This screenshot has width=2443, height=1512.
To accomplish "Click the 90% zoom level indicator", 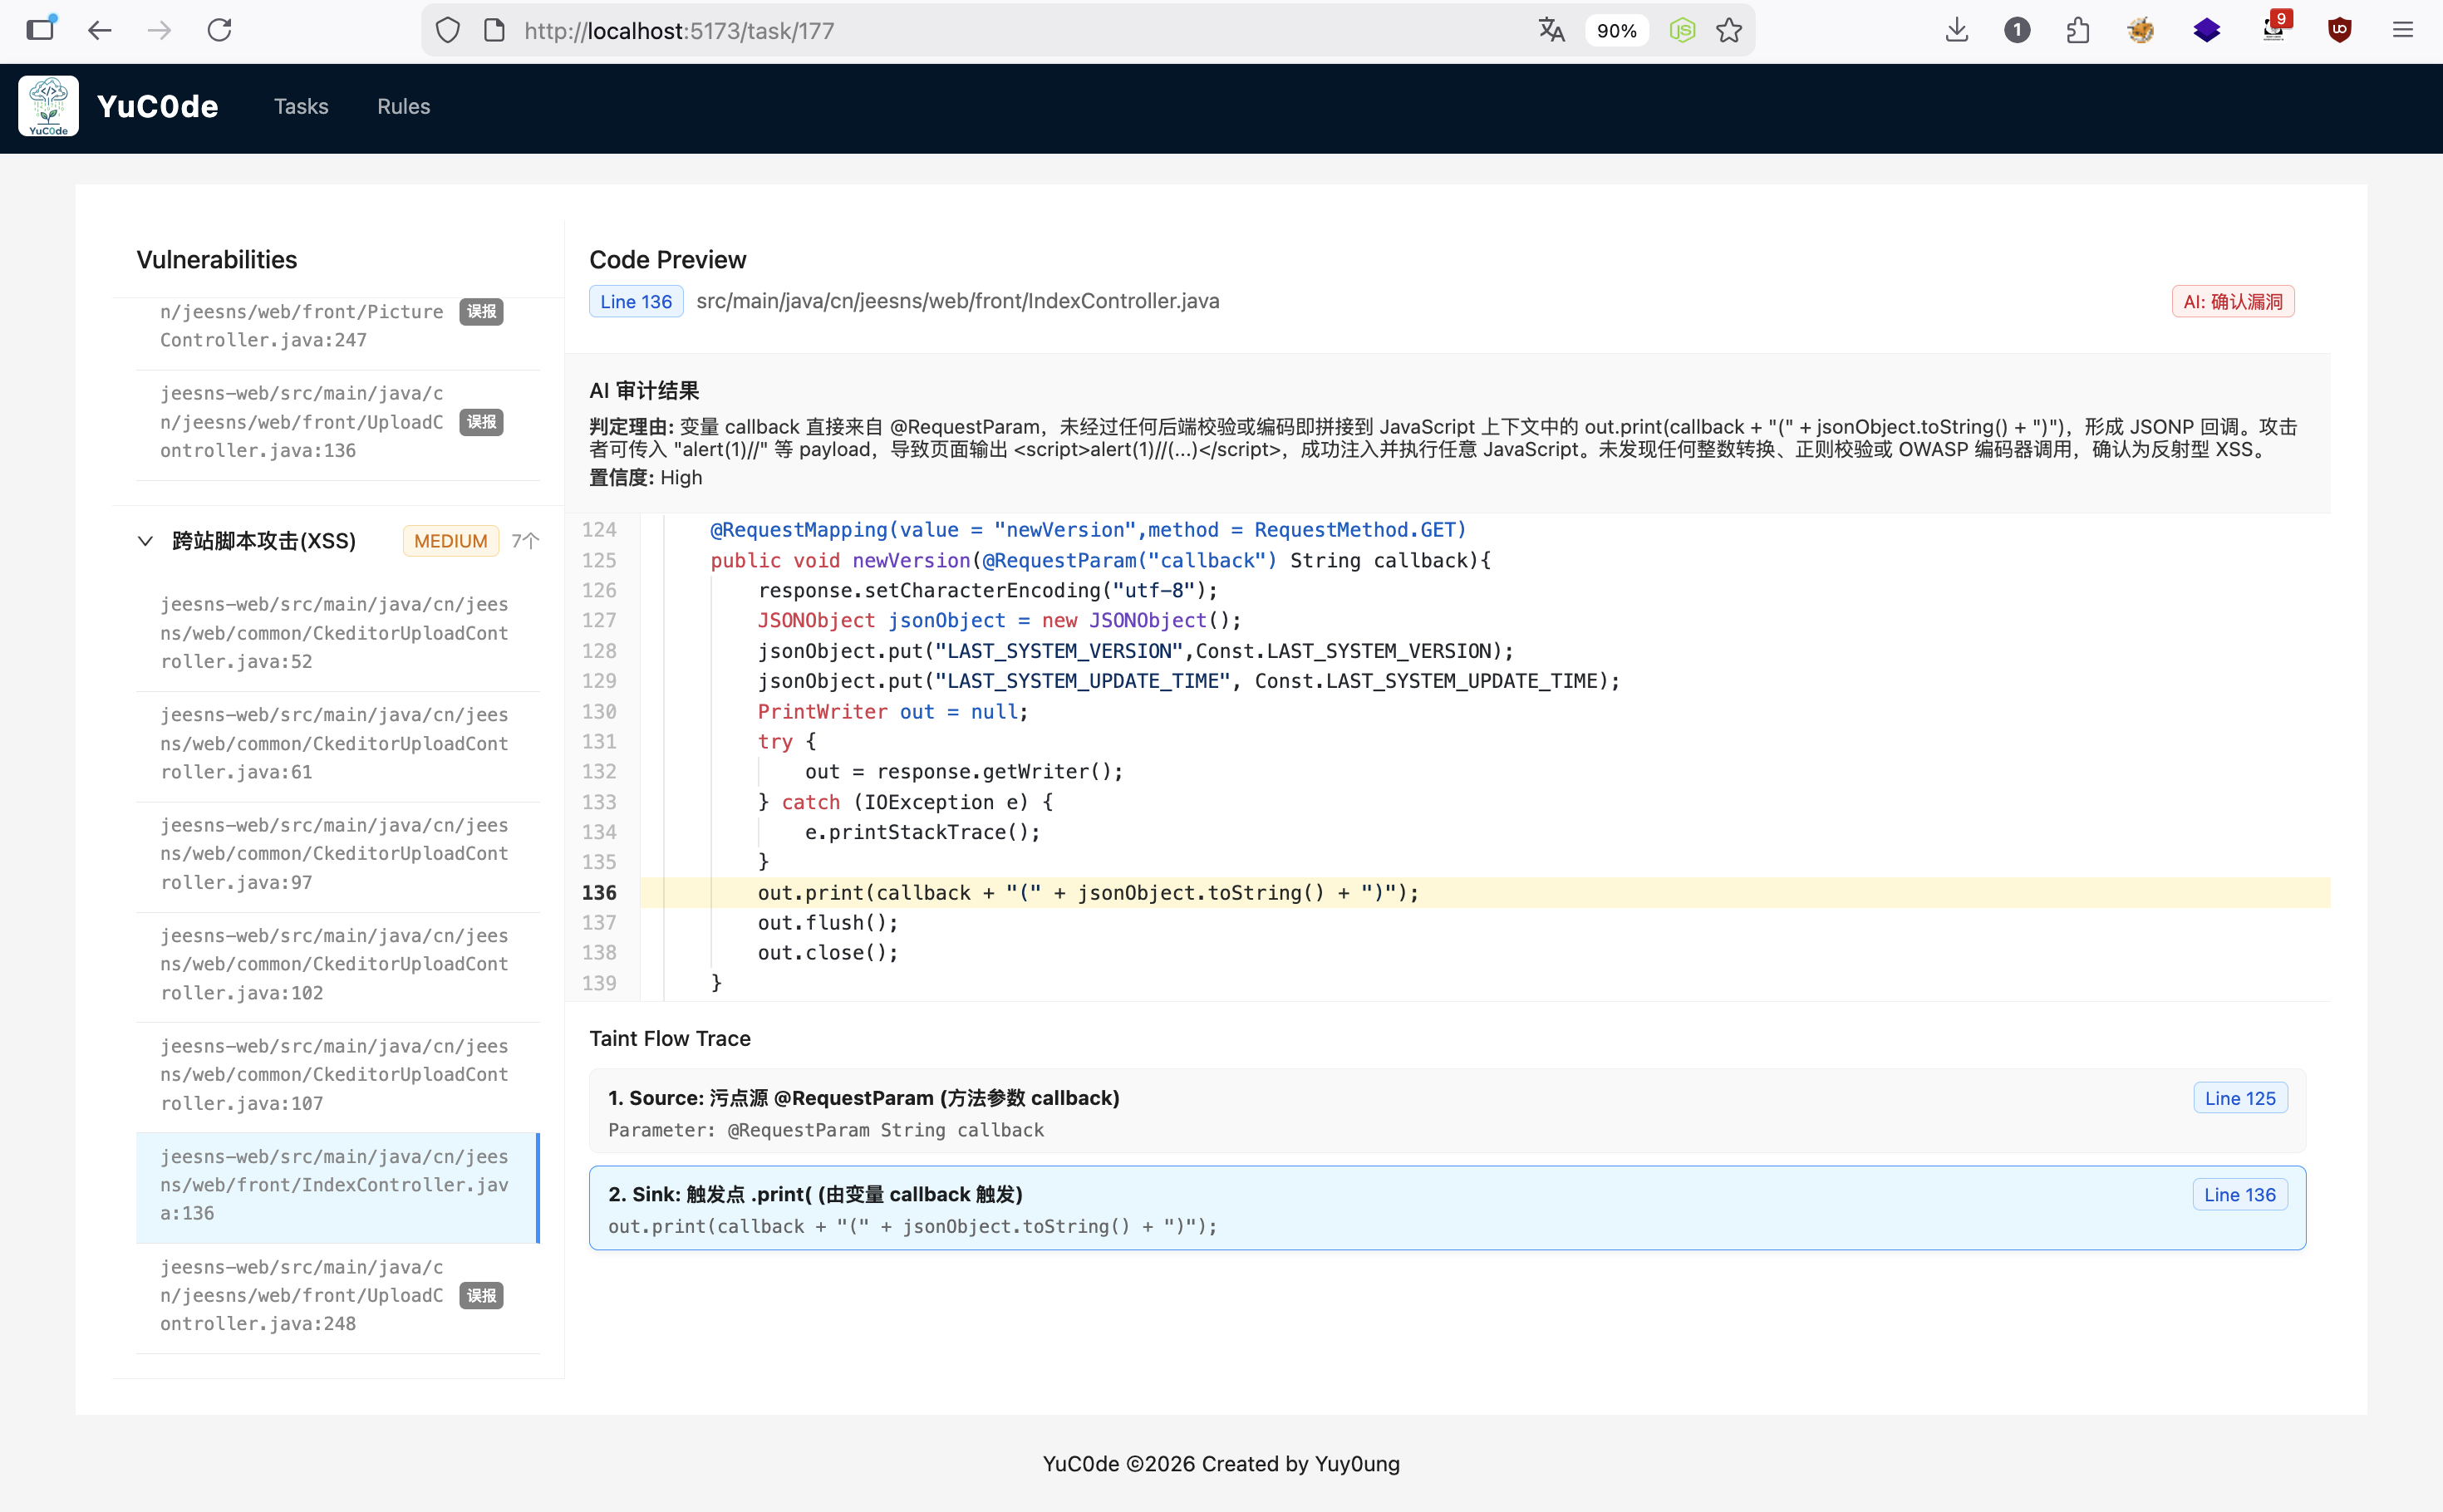I will tap(1616, 30).
